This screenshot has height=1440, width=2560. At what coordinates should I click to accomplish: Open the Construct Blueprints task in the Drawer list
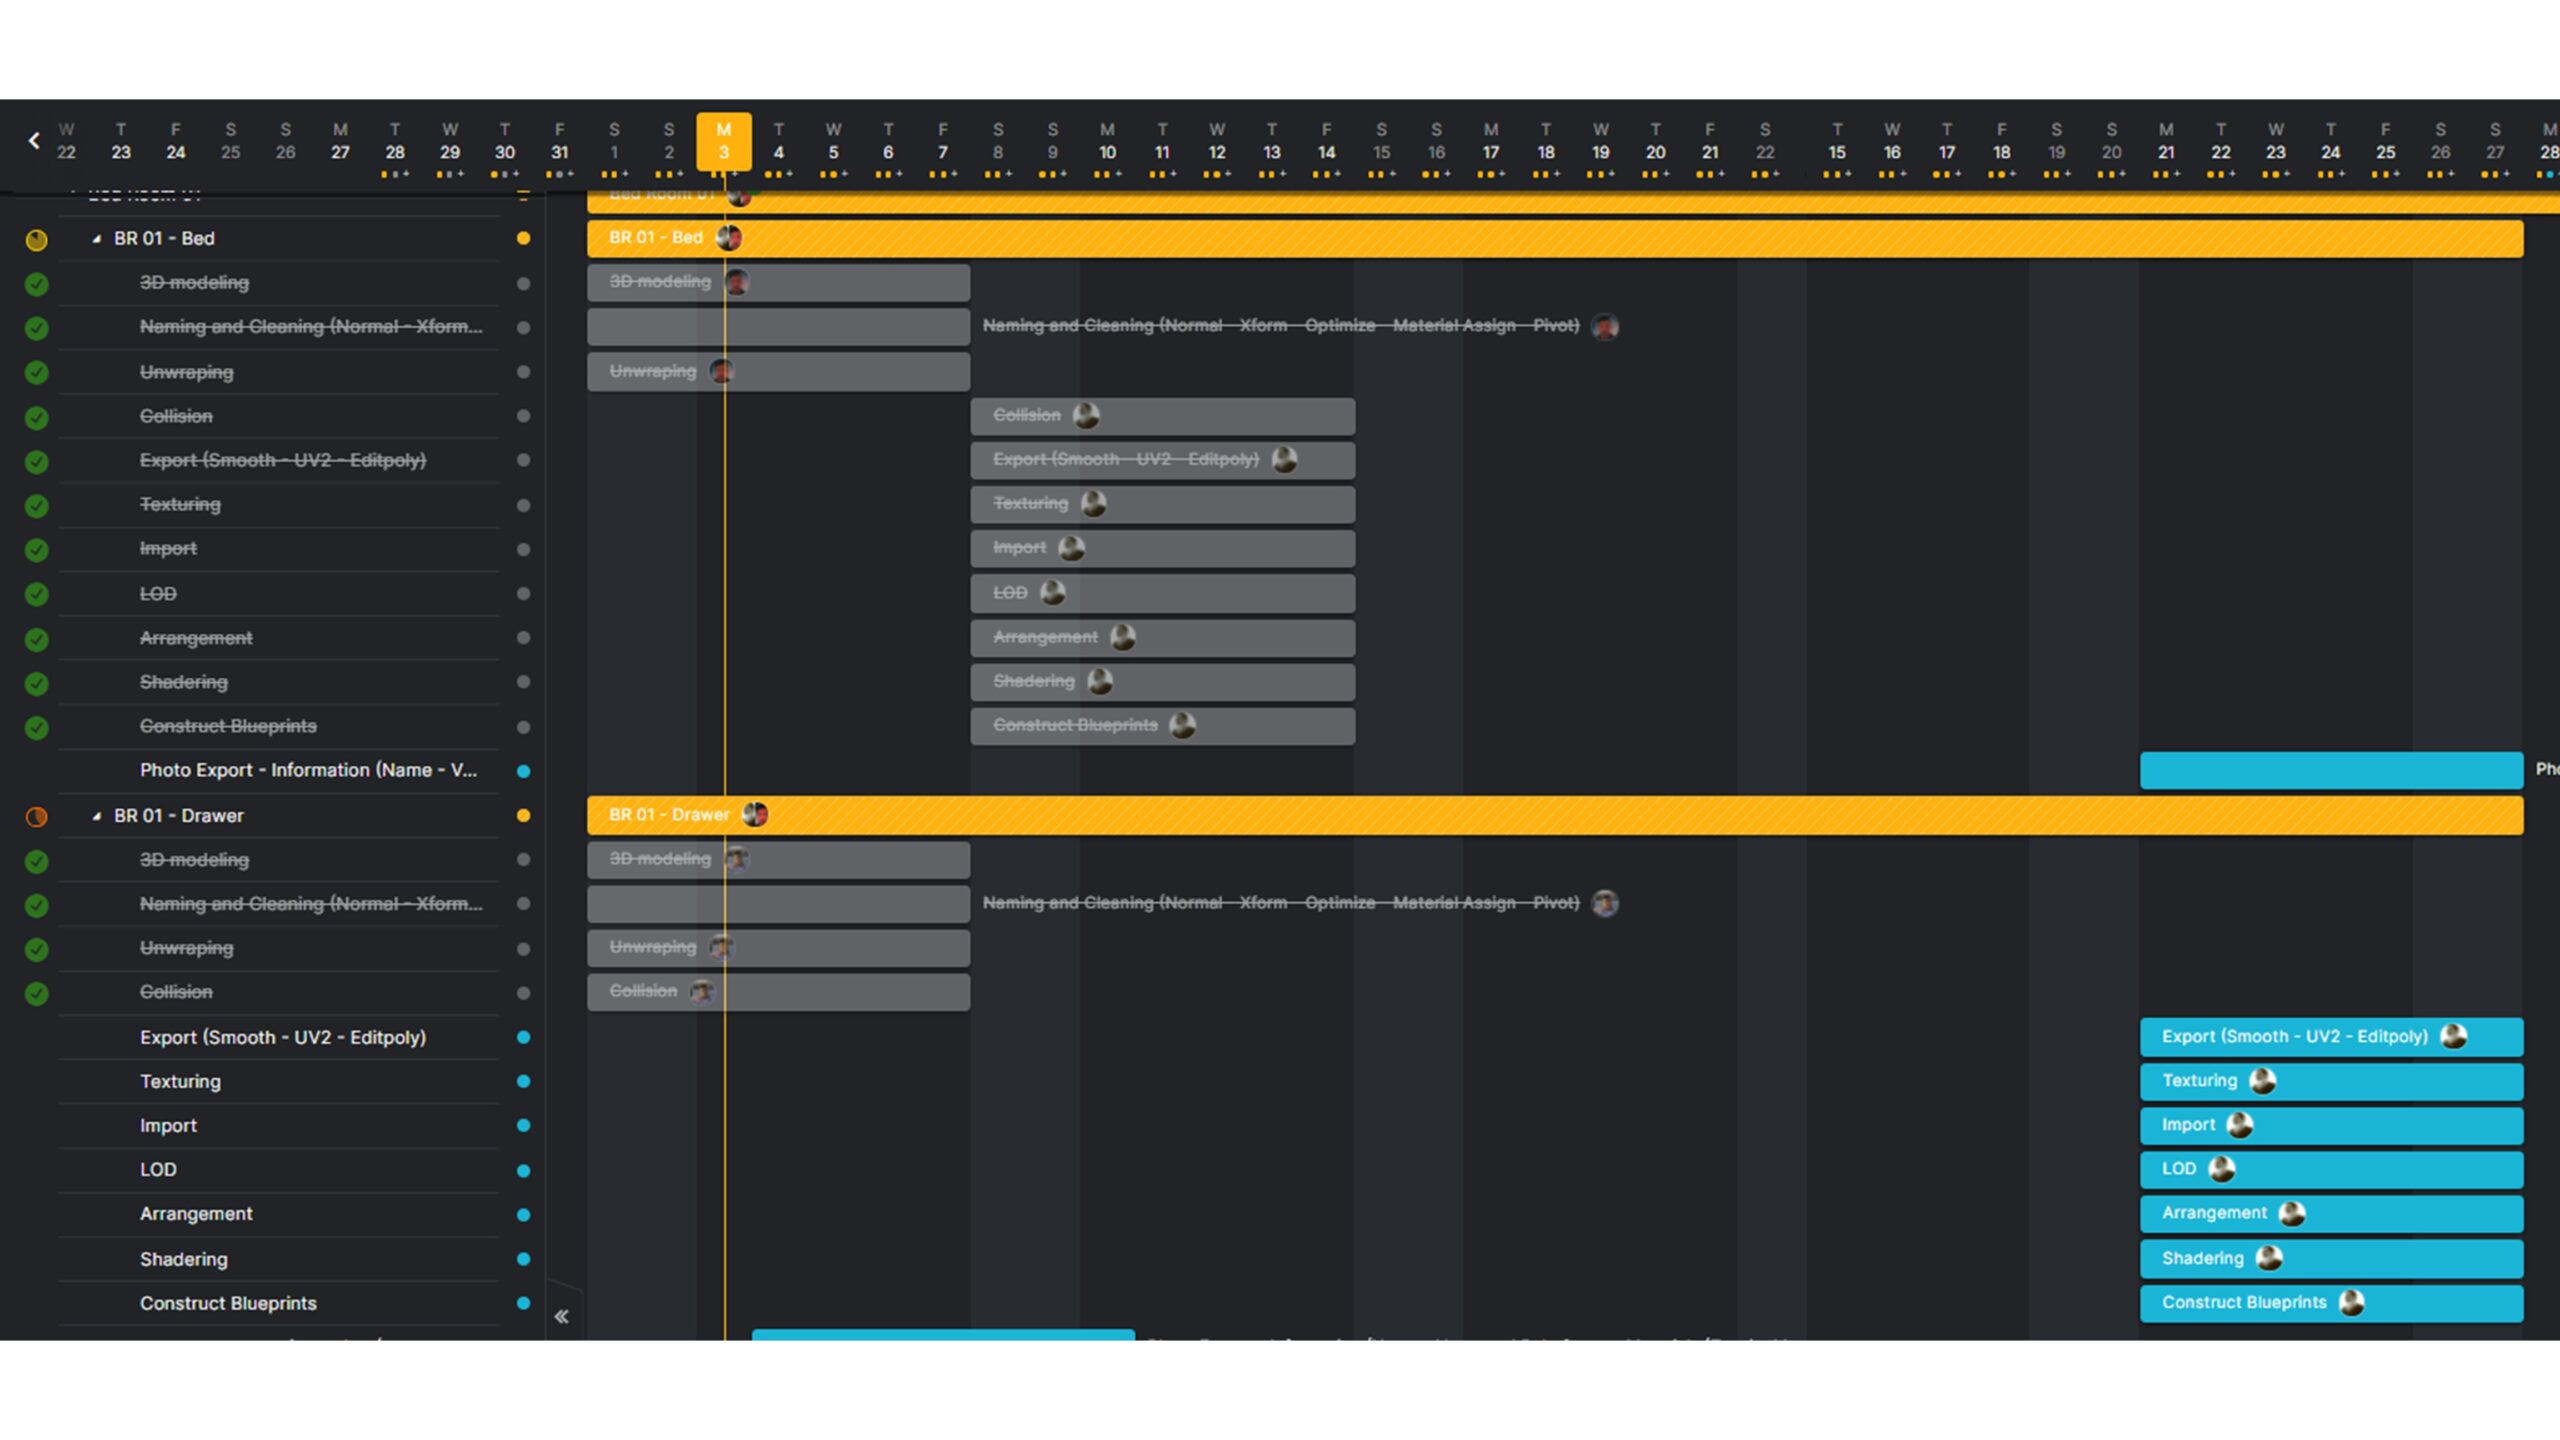[x=228, y=1303]
